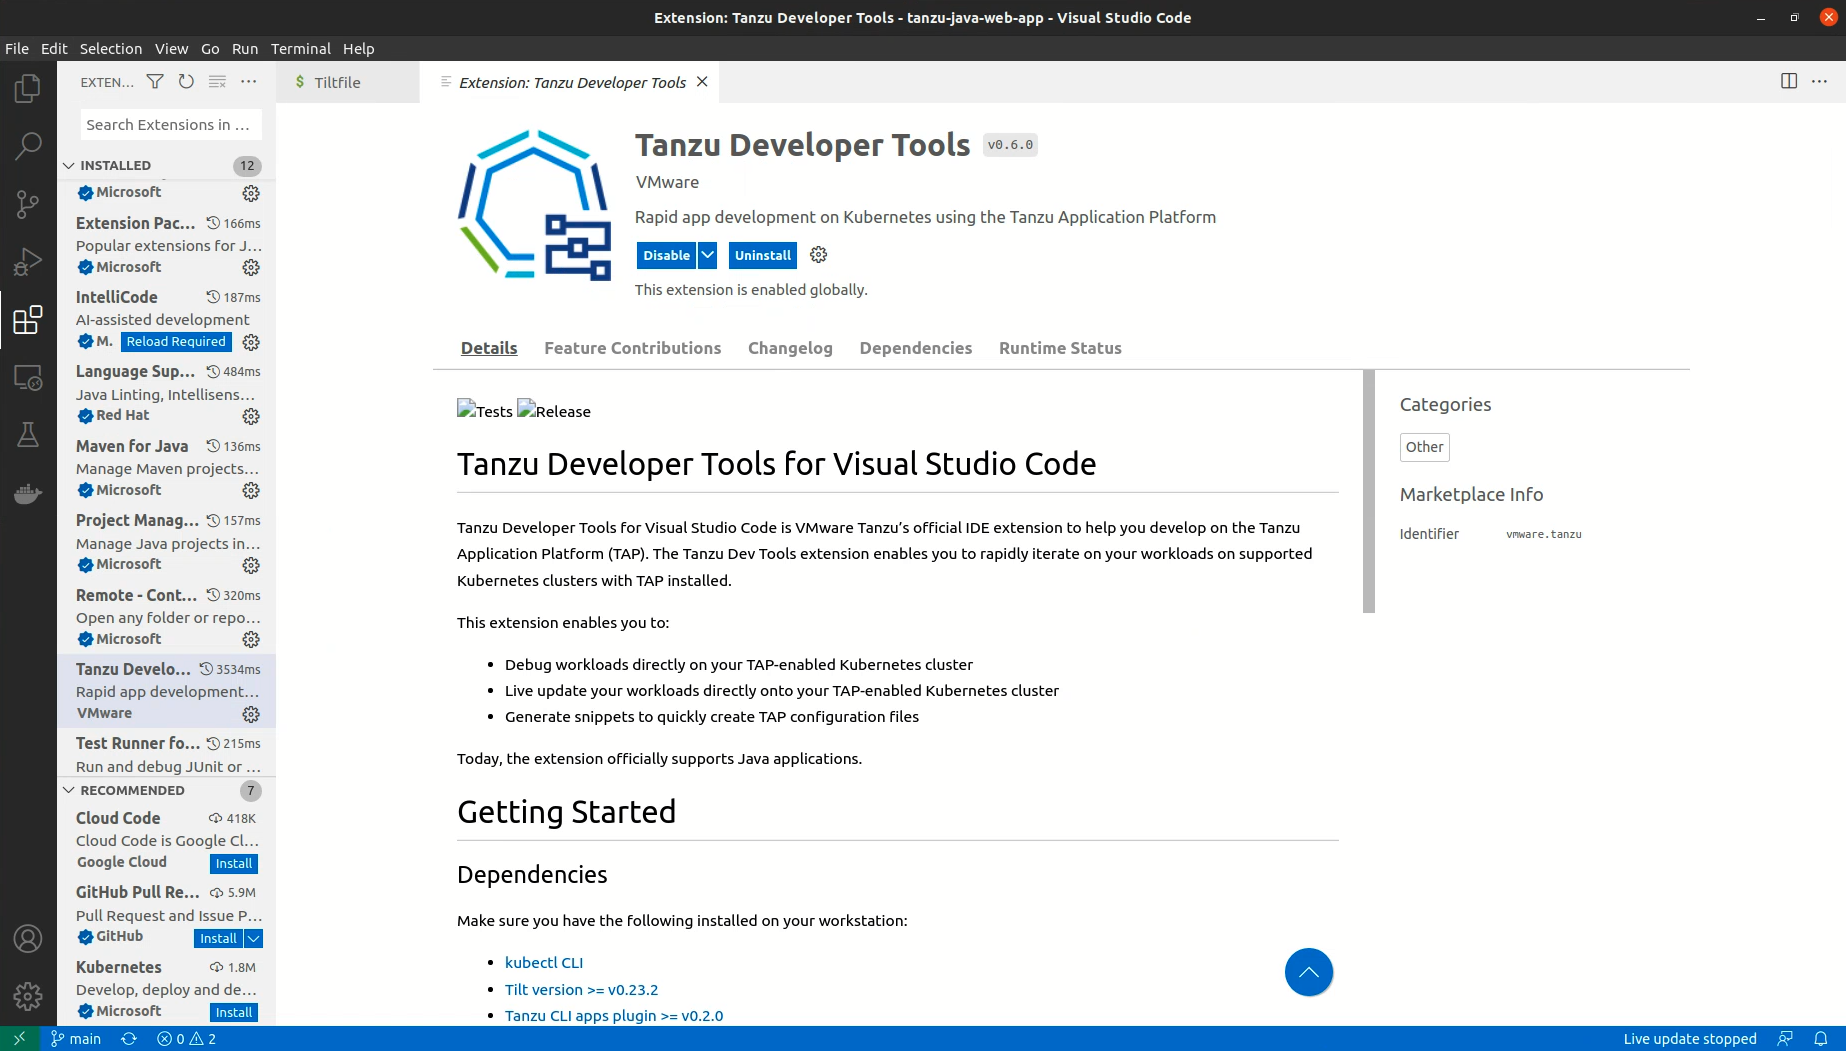Open errors and warnings count in status bar
The width and height of the screenshot is (1846, 1051).
[187, 1039]
